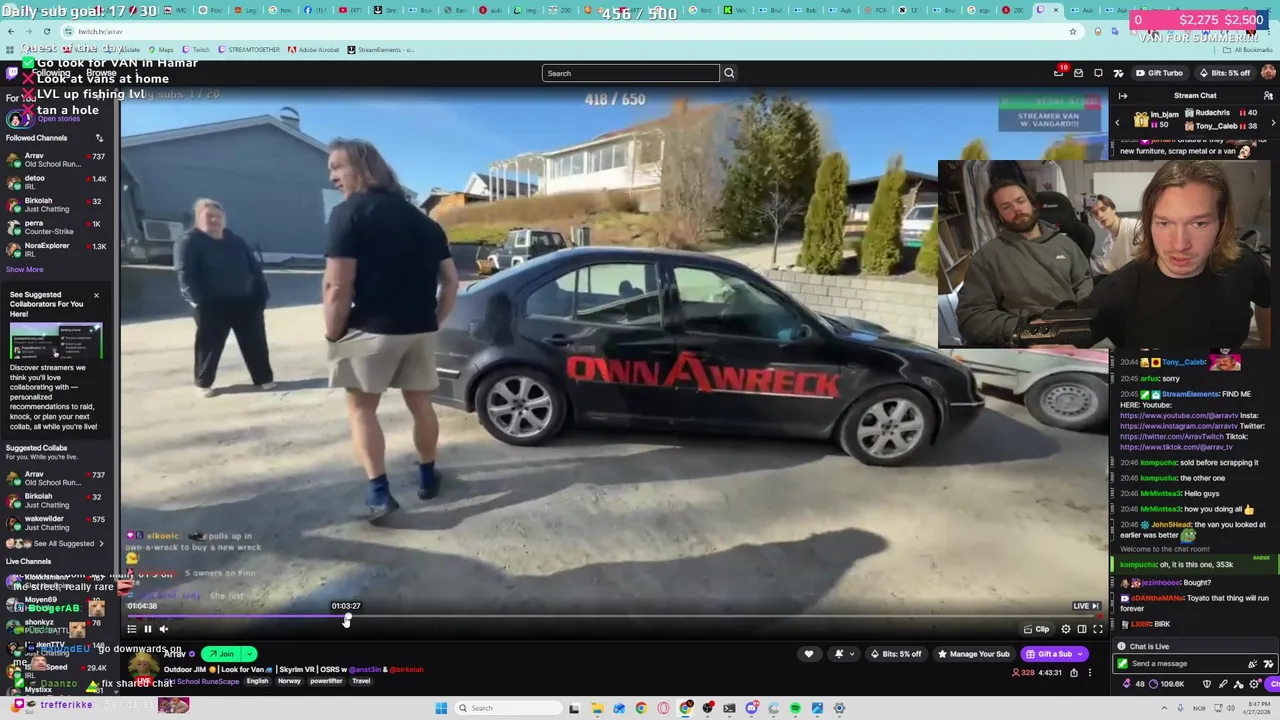Select the English stream tag
The width and height of the screenshot is (1280, 720).
click(258, 682)
